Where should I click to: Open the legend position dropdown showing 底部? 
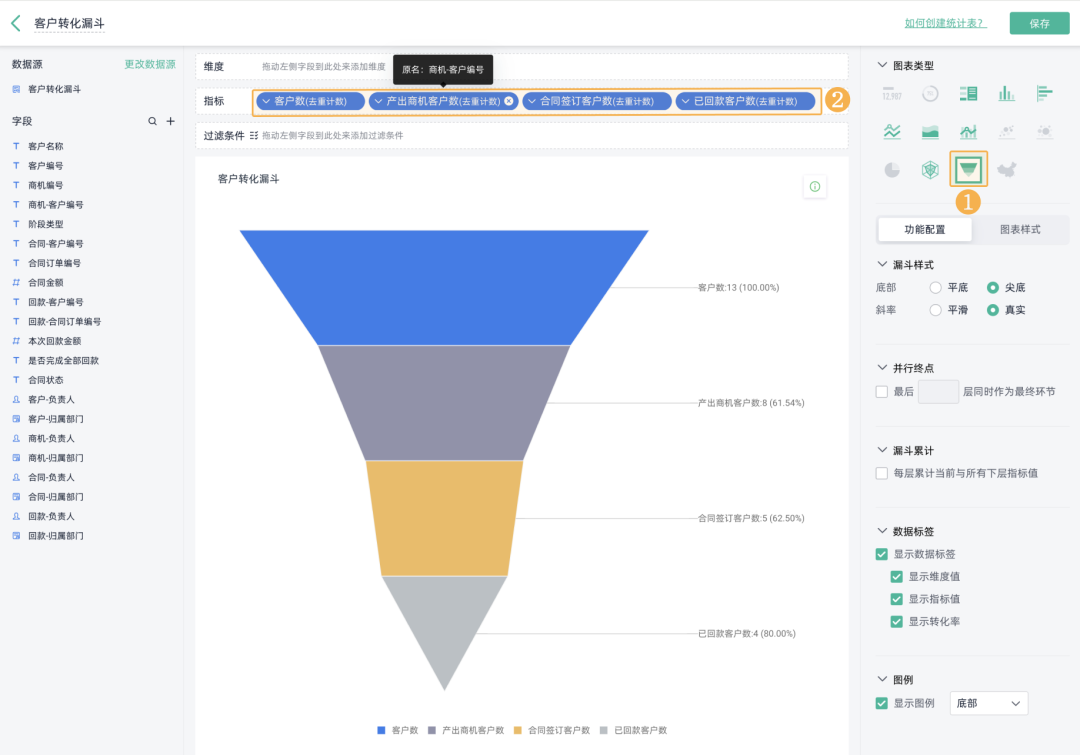pos(989,704)
